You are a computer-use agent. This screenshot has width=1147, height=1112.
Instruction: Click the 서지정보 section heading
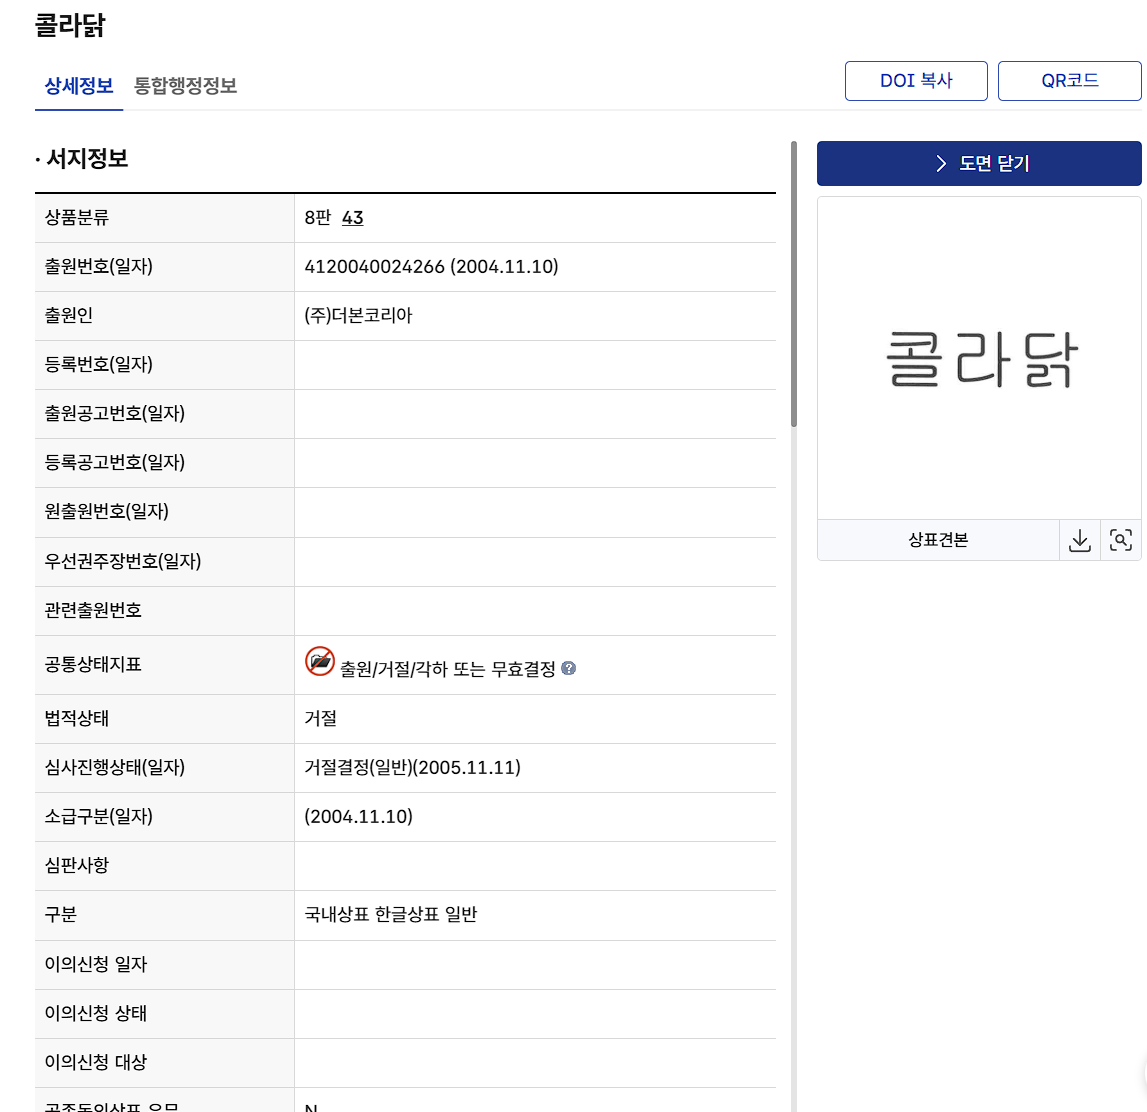[87, 159]
